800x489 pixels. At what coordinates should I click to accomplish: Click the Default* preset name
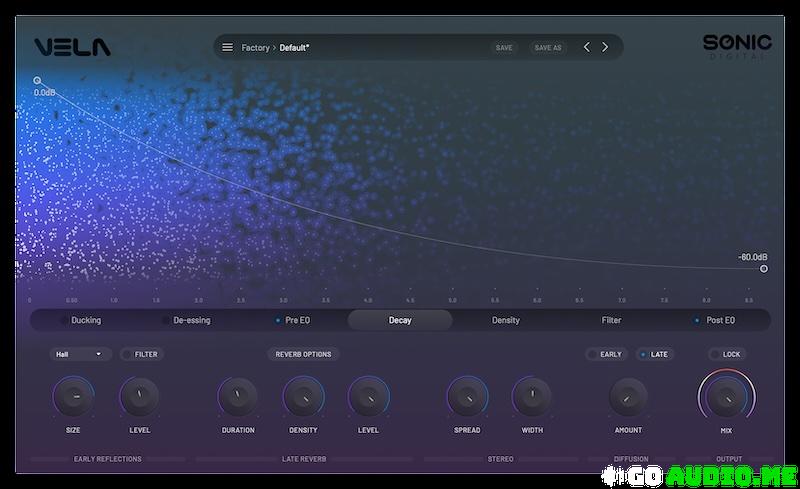(294, 47)
